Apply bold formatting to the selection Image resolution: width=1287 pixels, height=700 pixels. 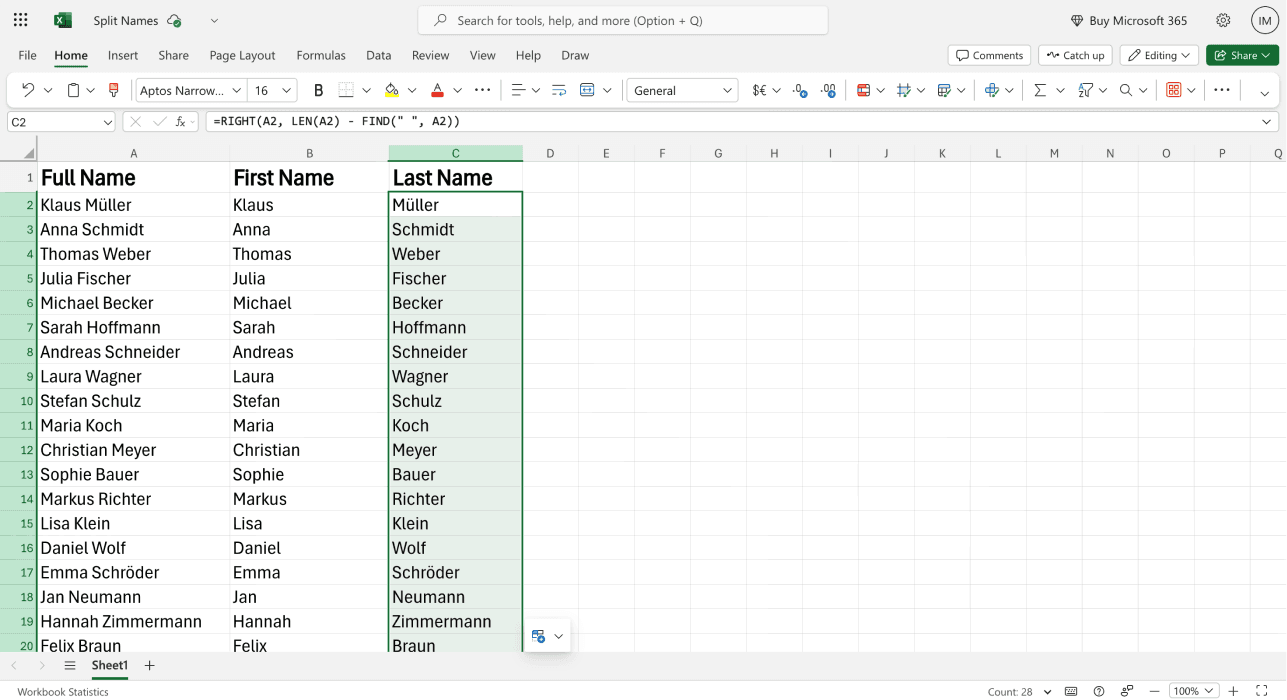(318, 89)
